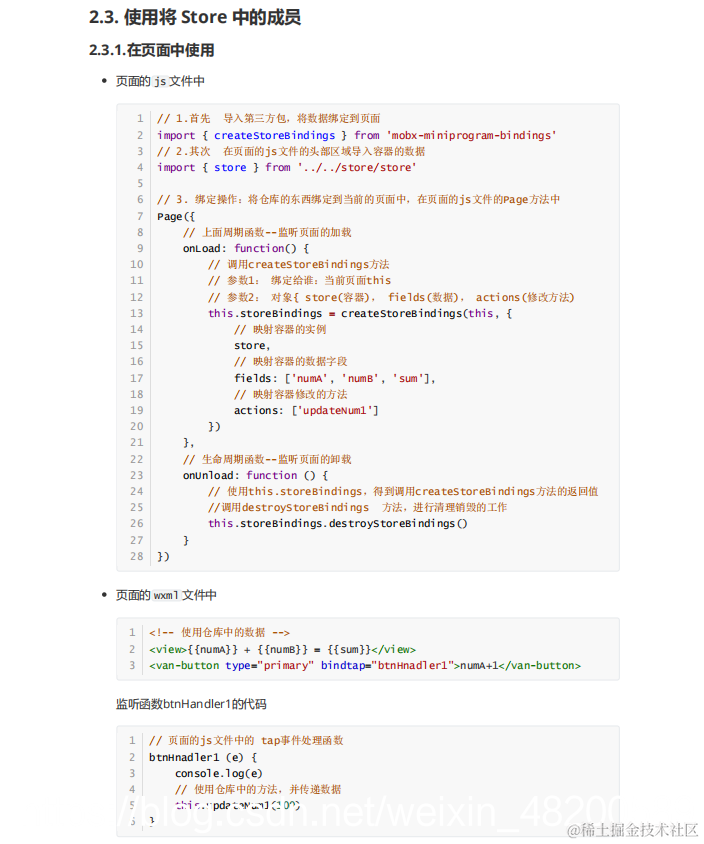Click the comment "// 映射容器修改的方法"
The height and width of the screenshot is (844, 704).
click(291, 395)
